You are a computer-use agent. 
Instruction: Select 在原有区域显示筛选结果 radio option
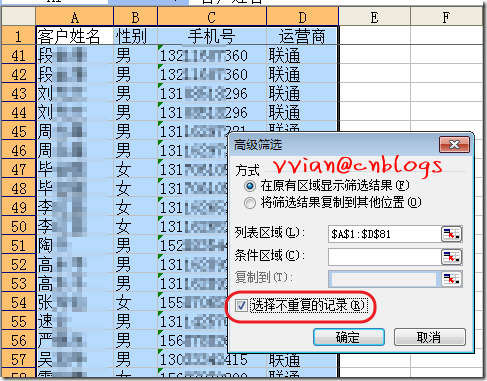pos(250,186)
